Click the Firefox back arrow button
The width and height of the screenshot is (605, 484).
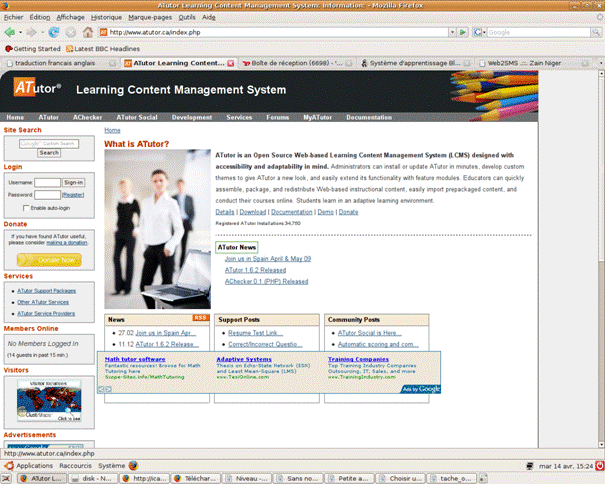point(10,32)
